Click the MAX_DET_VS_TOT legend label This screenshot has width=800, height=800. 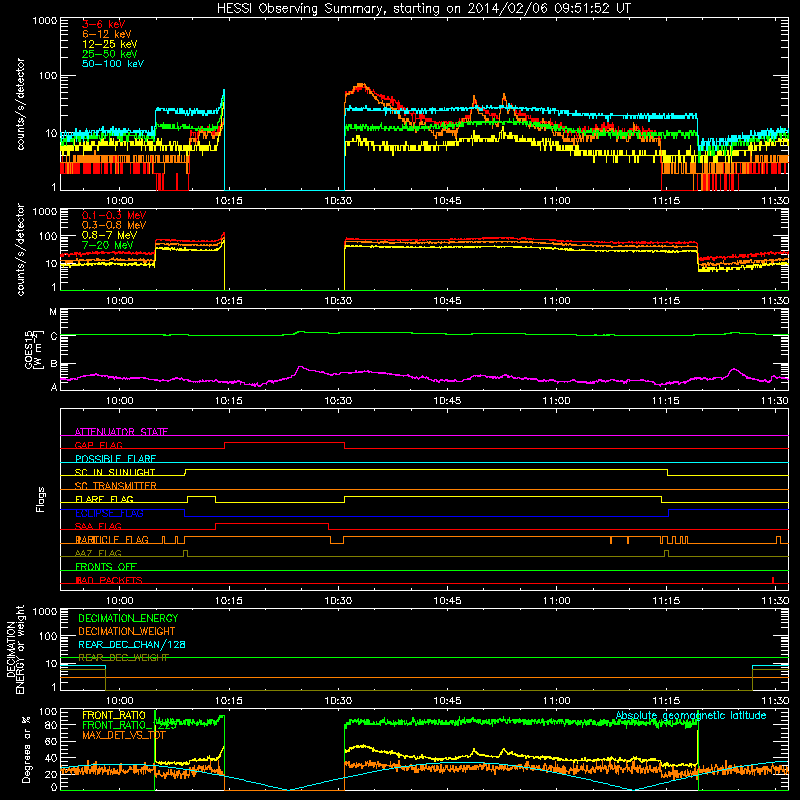123,735
